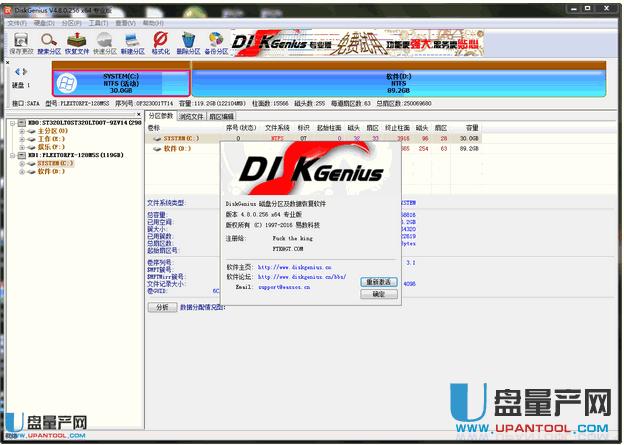Click the 备份分区 backup partition icon
624x445 pixels.
[215, 42]
